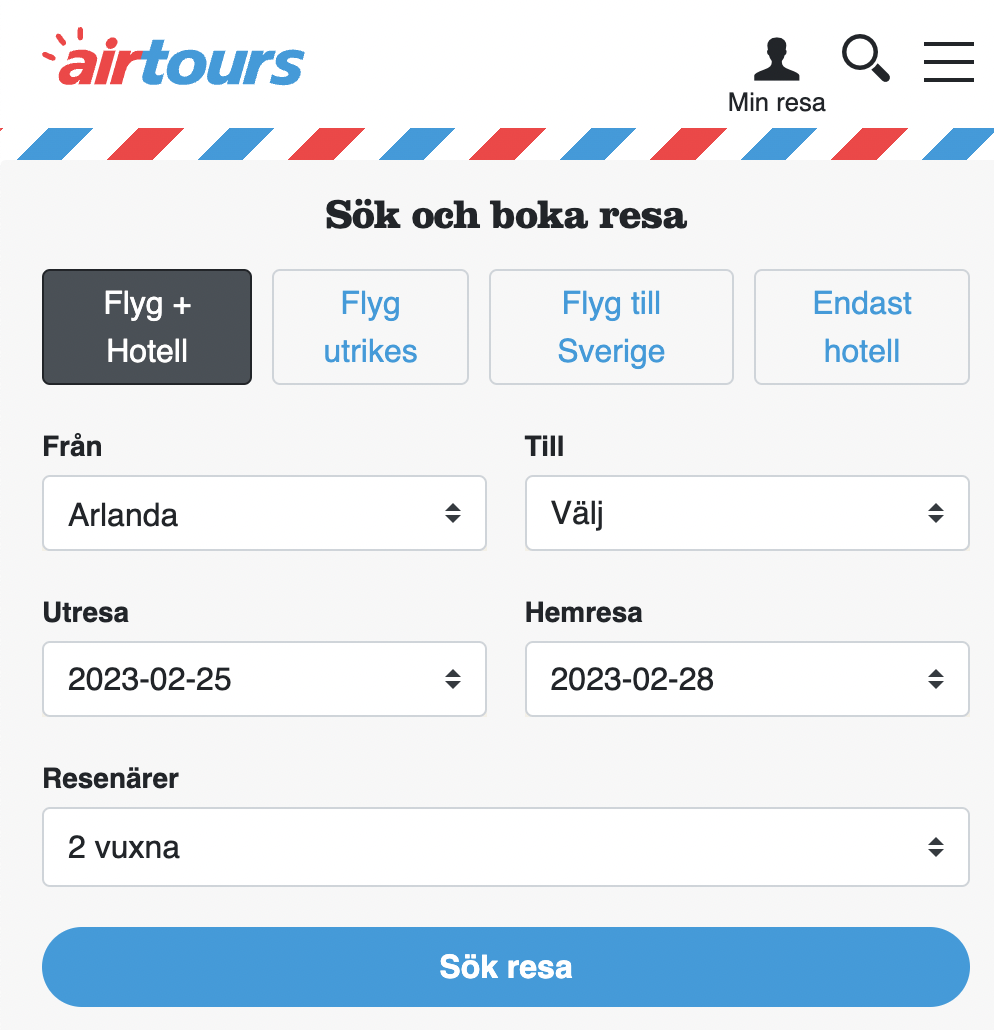Expand the Resenärer dropdown showing 2 vuxna
The image size is (994, 1030).
pyautogui.click(x=506, y=847)
